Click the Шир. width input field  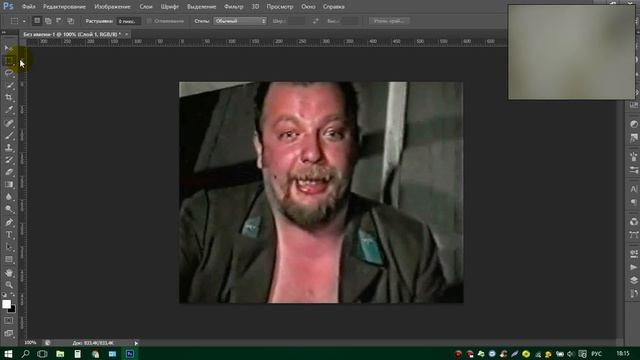pos(296,21)
